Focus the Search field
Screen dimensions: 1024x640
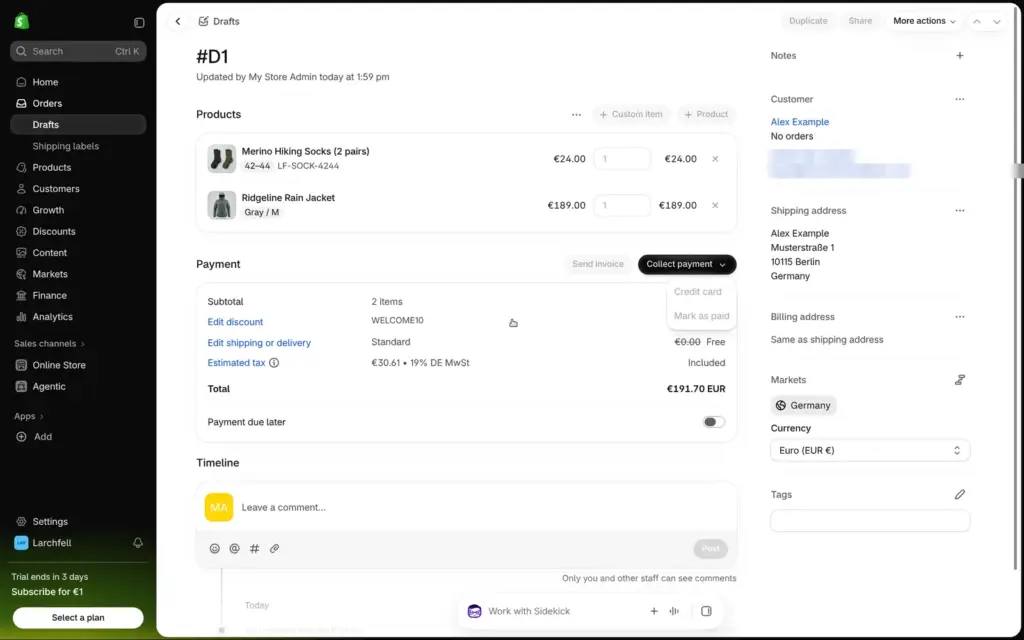pyautogui.click(x=78, y=51)
